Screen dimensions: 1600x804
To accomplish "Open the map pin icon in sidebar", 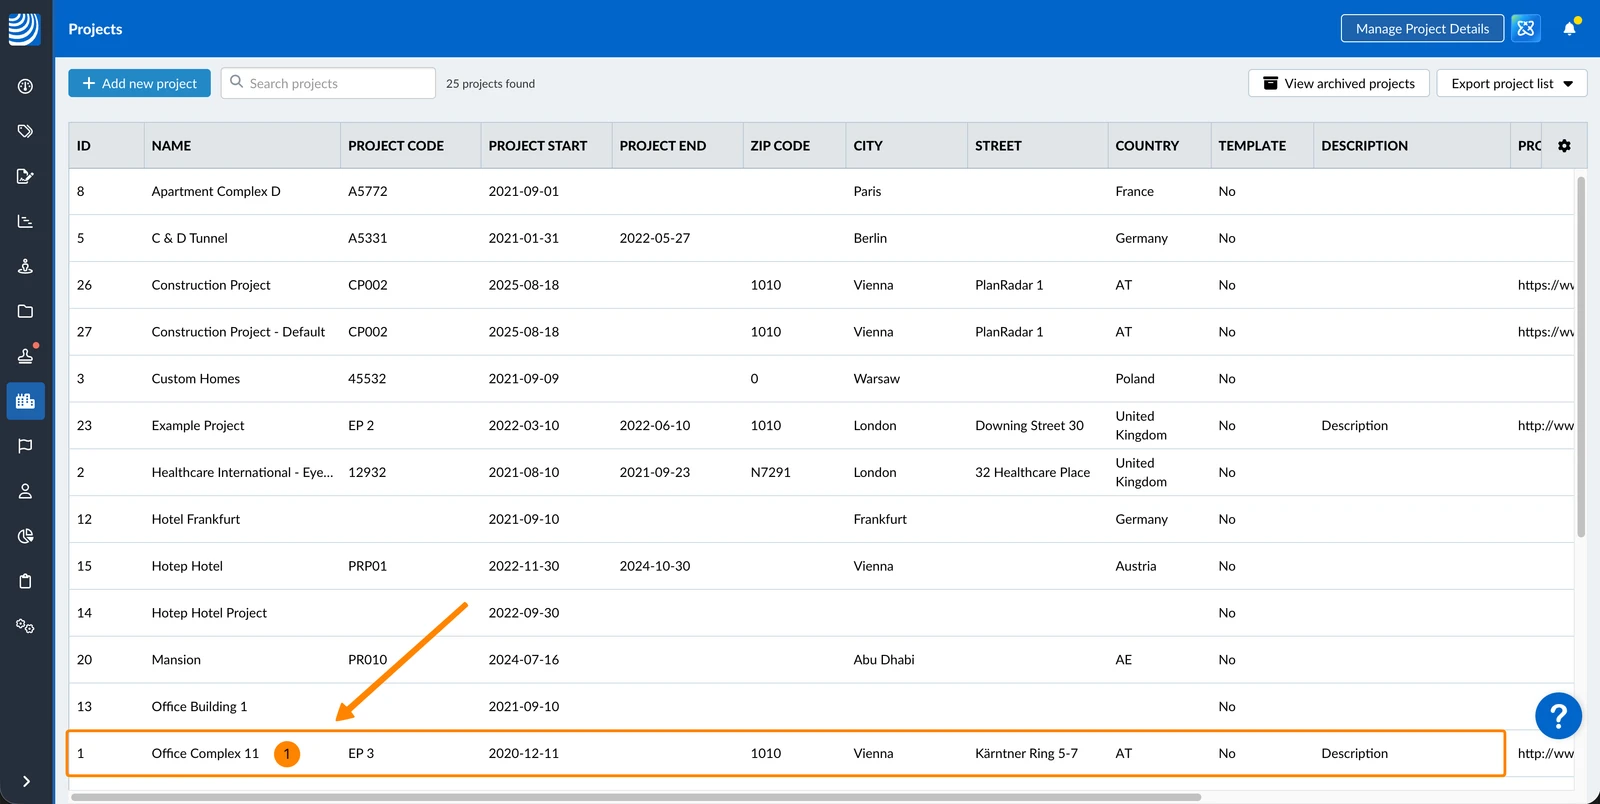I will [x=25, y=266].
